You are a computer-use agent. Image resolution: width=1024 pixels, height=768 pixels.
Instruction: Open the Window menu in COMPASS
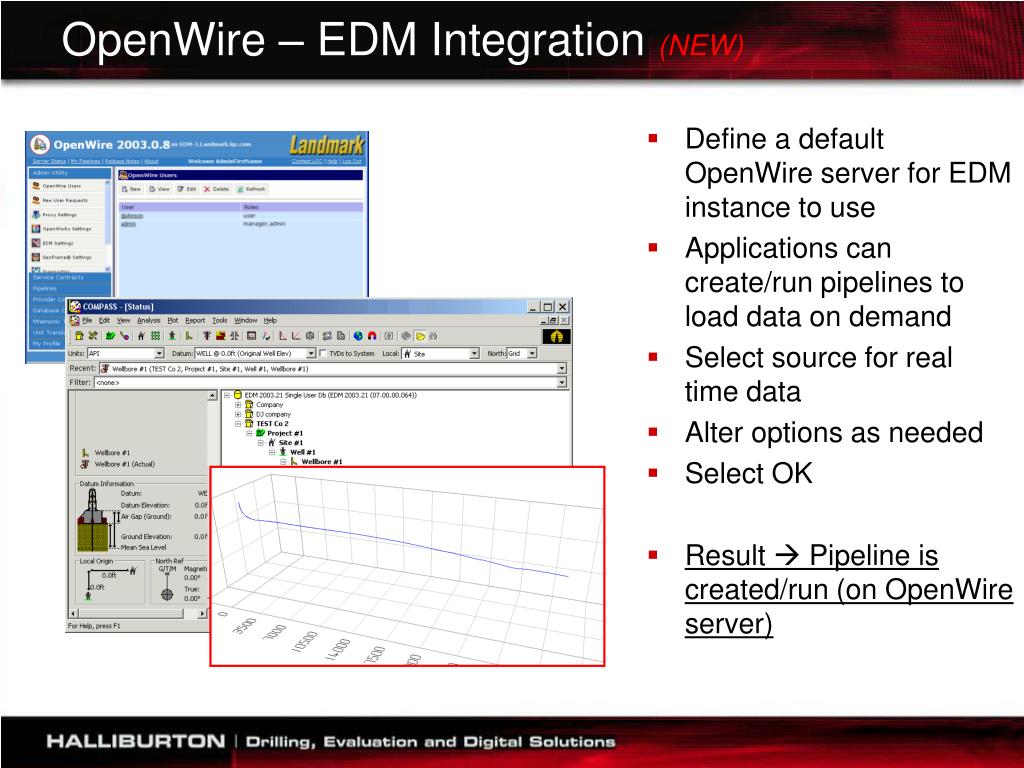[x=246, y=321]
